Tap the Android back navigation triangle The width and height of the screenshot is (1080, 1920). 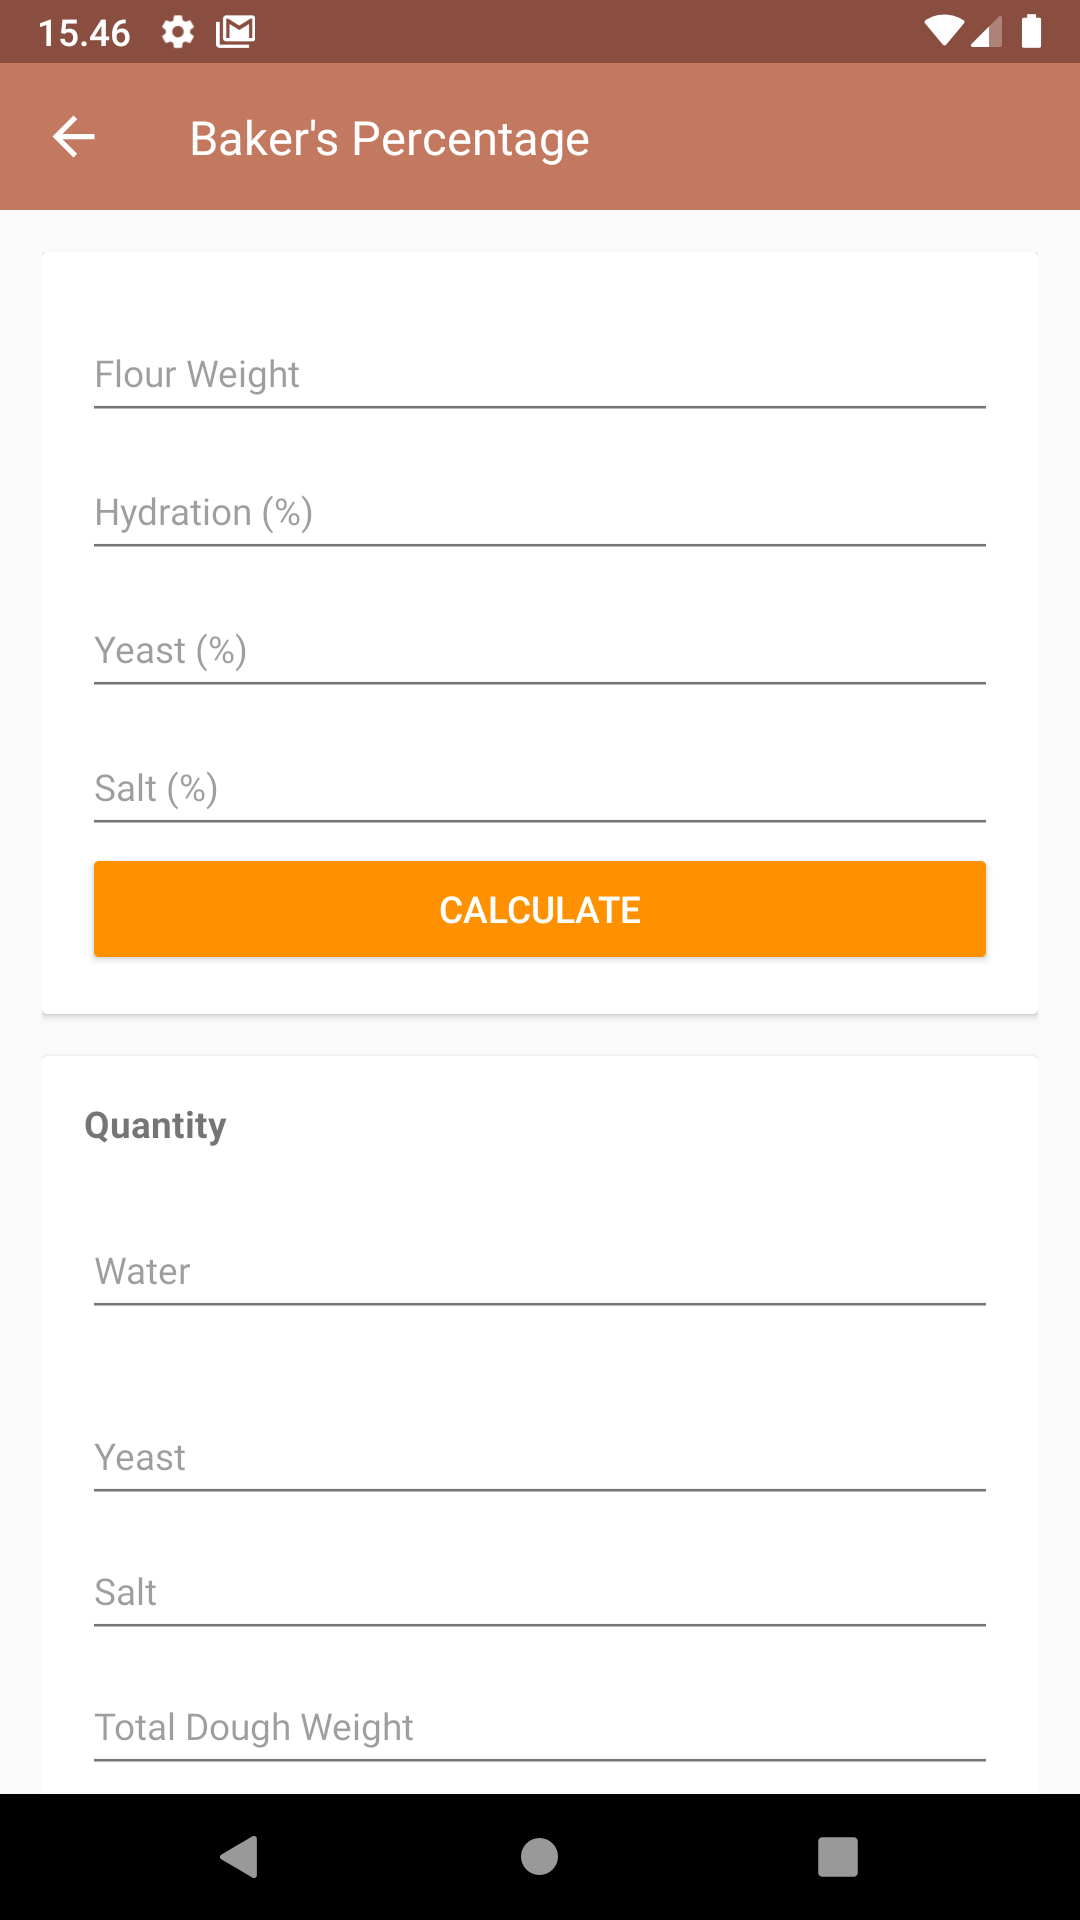[x=239, y=1857]
